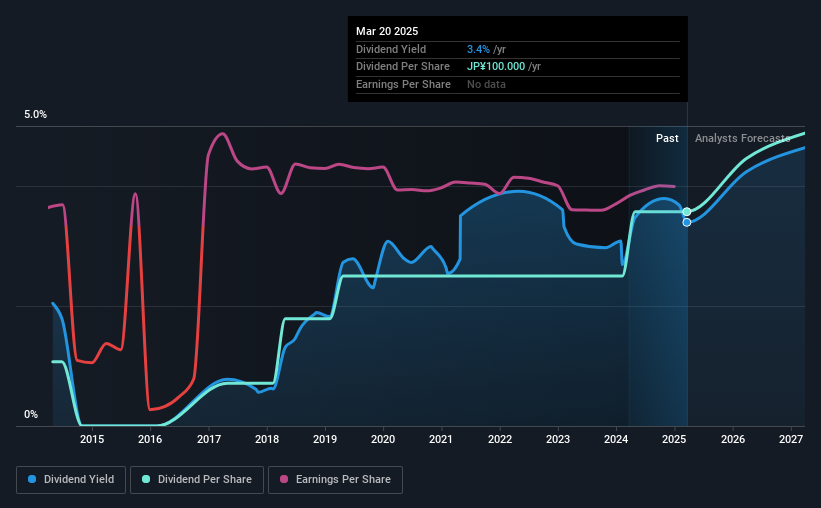Viewport: 821px width, 508px height.
Task: Select the teal Dividend Per Share data point marker
Action: coord(687,212)
